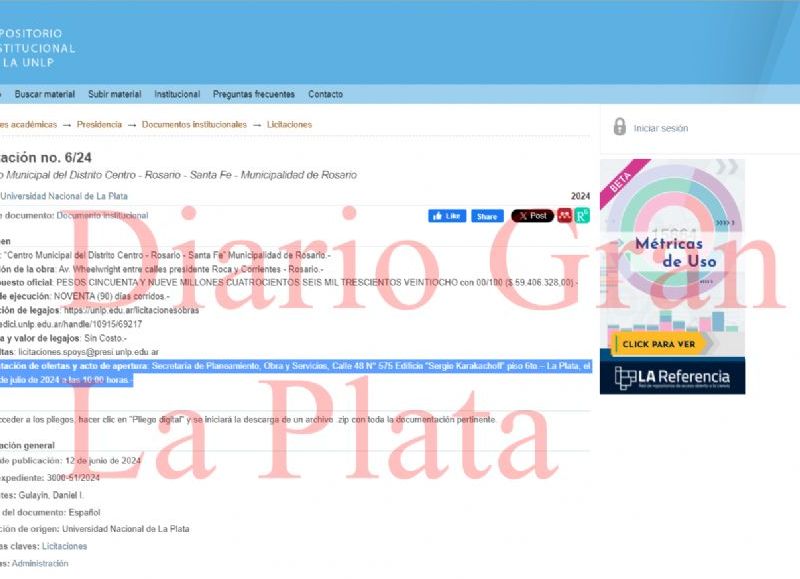Click the green ResearchGate share icon

(582, 216)
